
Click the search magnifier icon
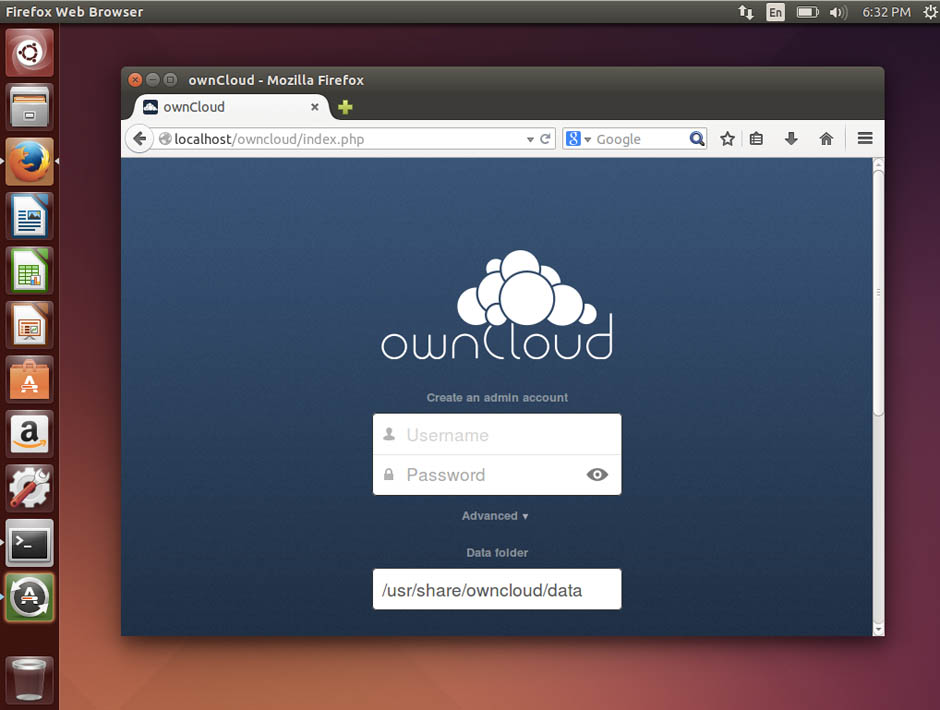pos(697,139)
